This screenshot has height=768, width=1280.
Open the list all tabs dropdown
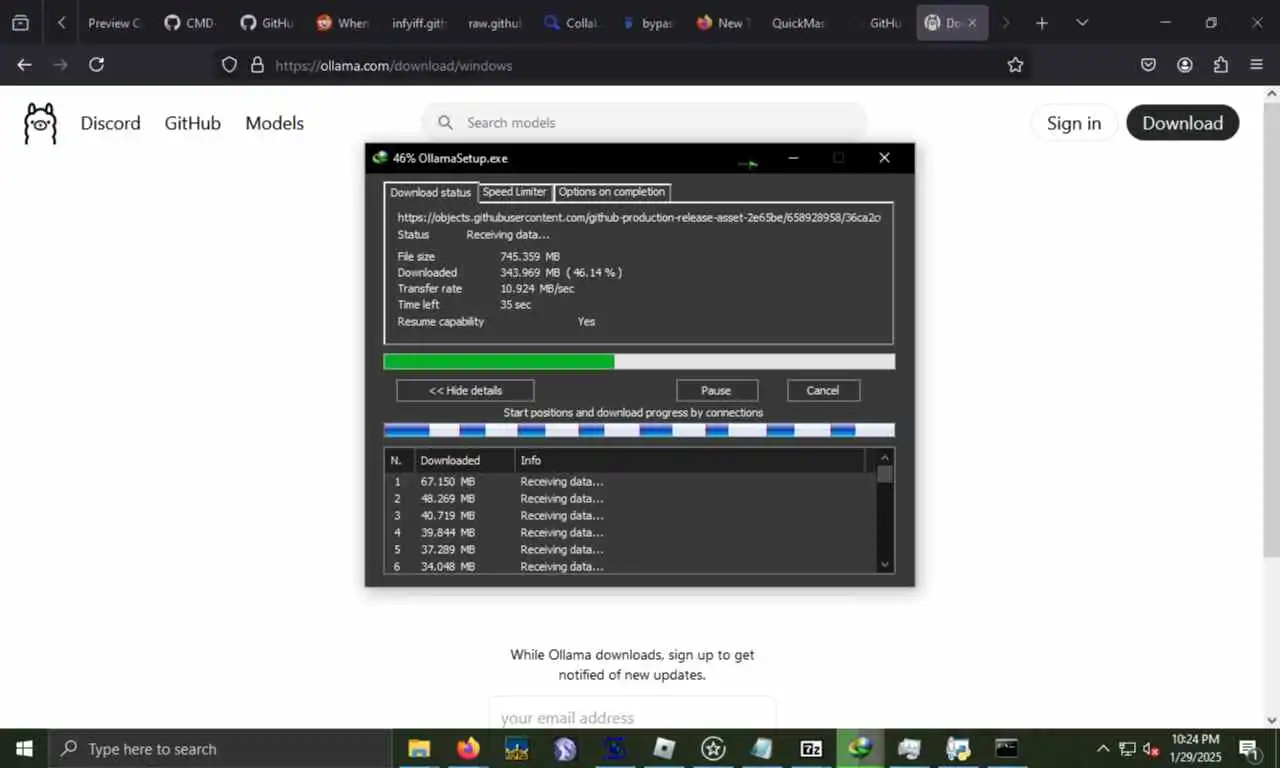[1082, 22]
